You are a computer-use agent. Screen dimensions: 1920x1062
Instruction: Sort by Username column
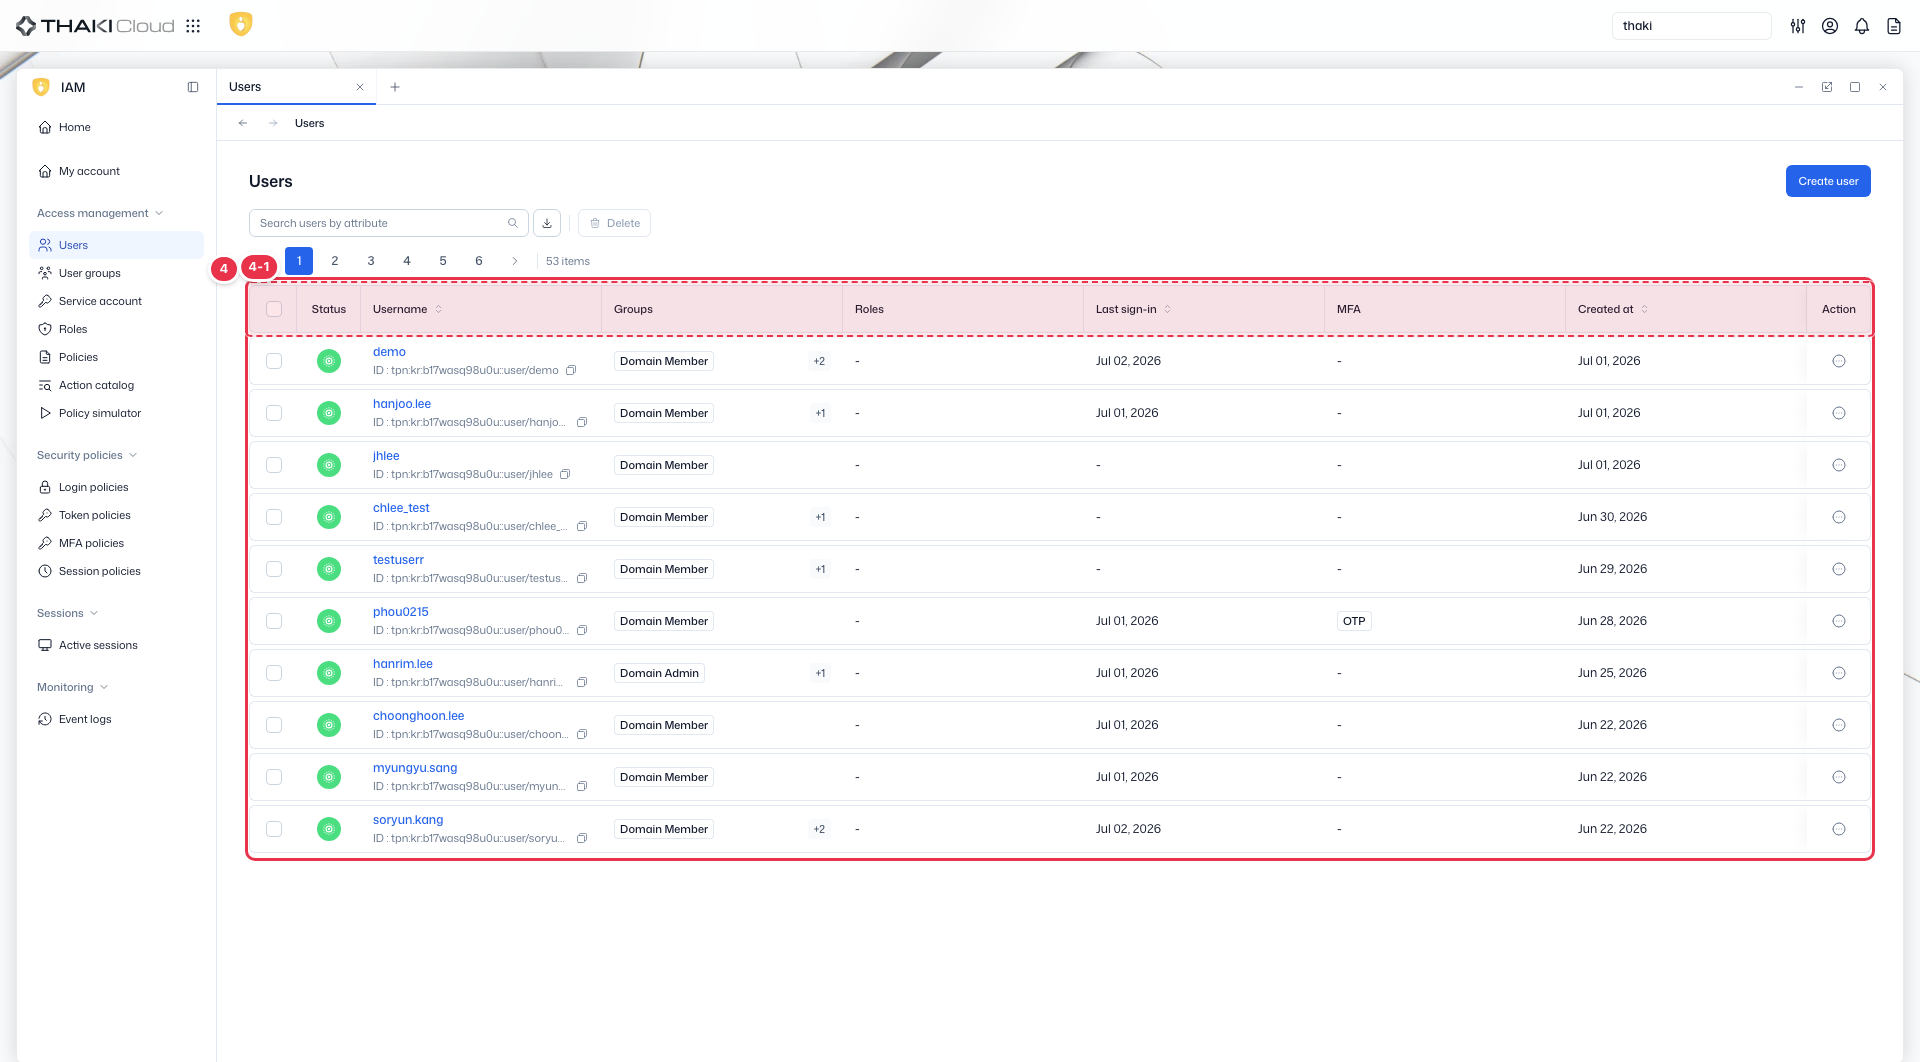point(438,309)
